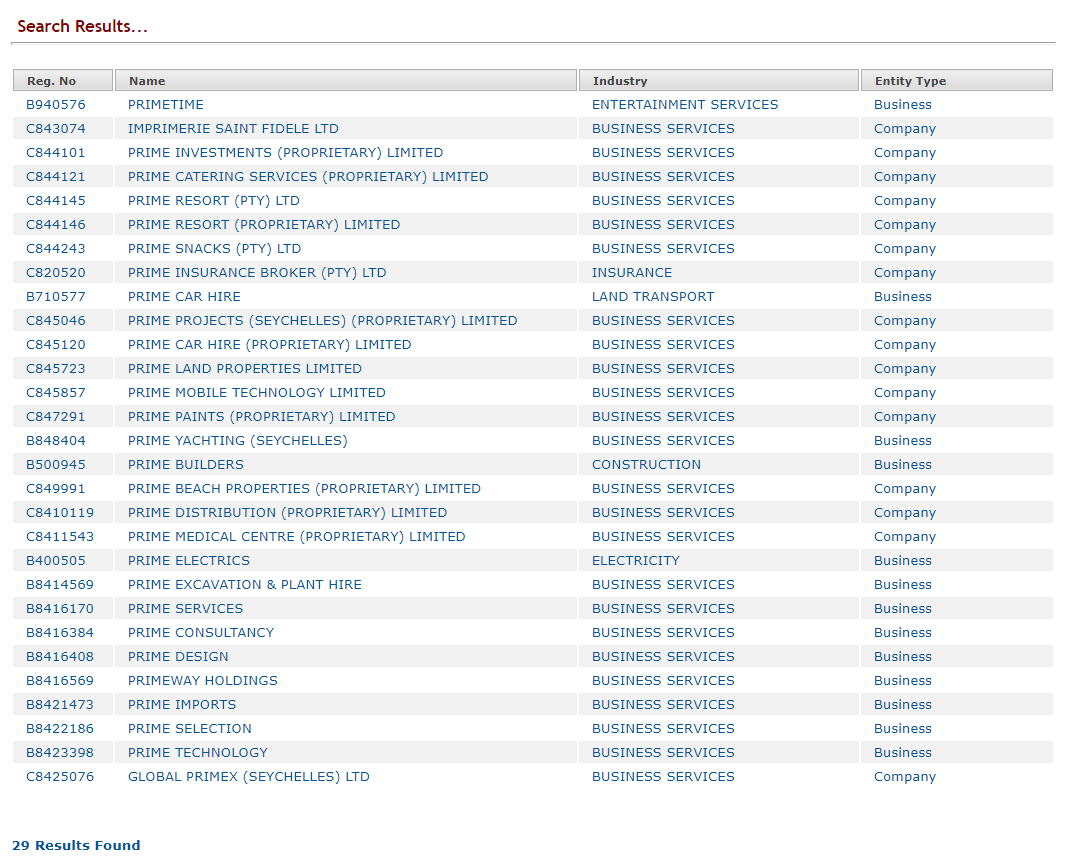
Task: Open the PRIME DESIGN entry
Action: 178,657
